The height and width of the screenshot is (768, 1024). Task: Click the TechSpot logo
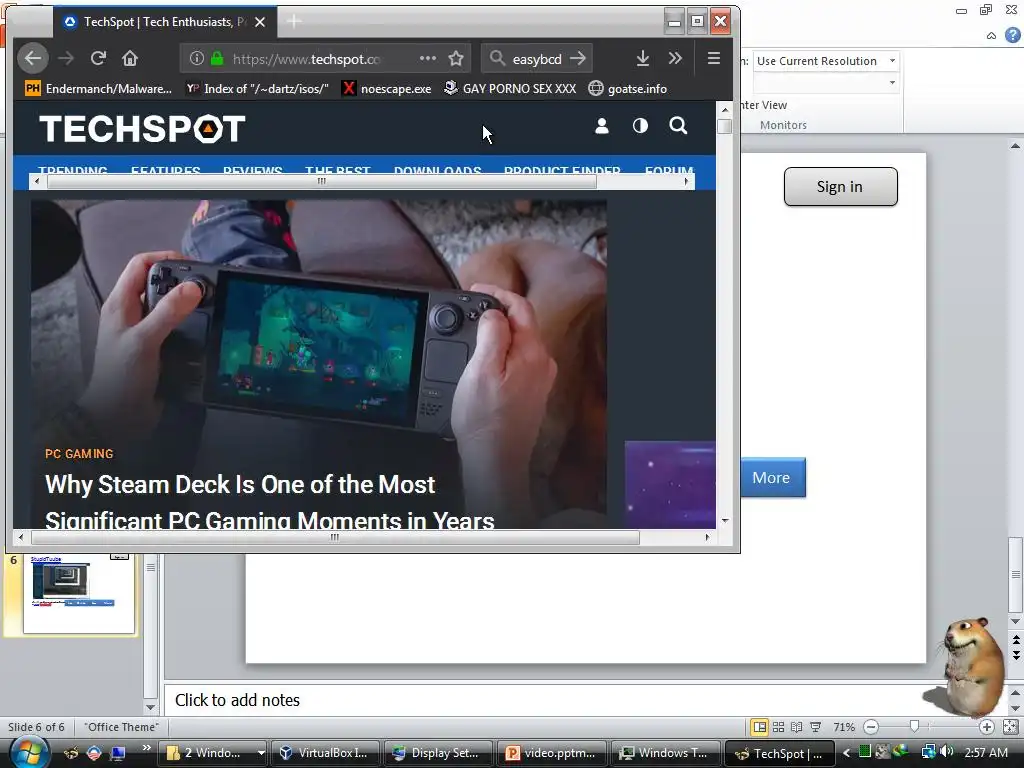[x=142, y=128]
